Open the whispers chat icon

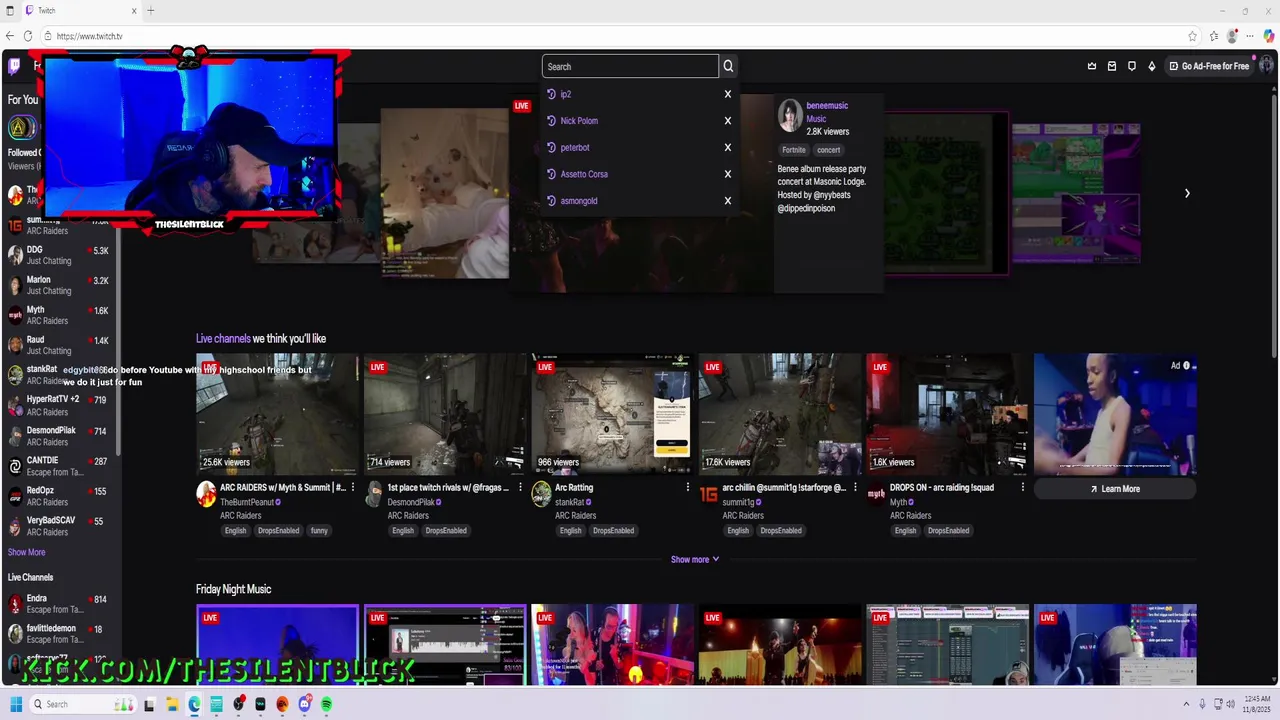coord(1132,66)
